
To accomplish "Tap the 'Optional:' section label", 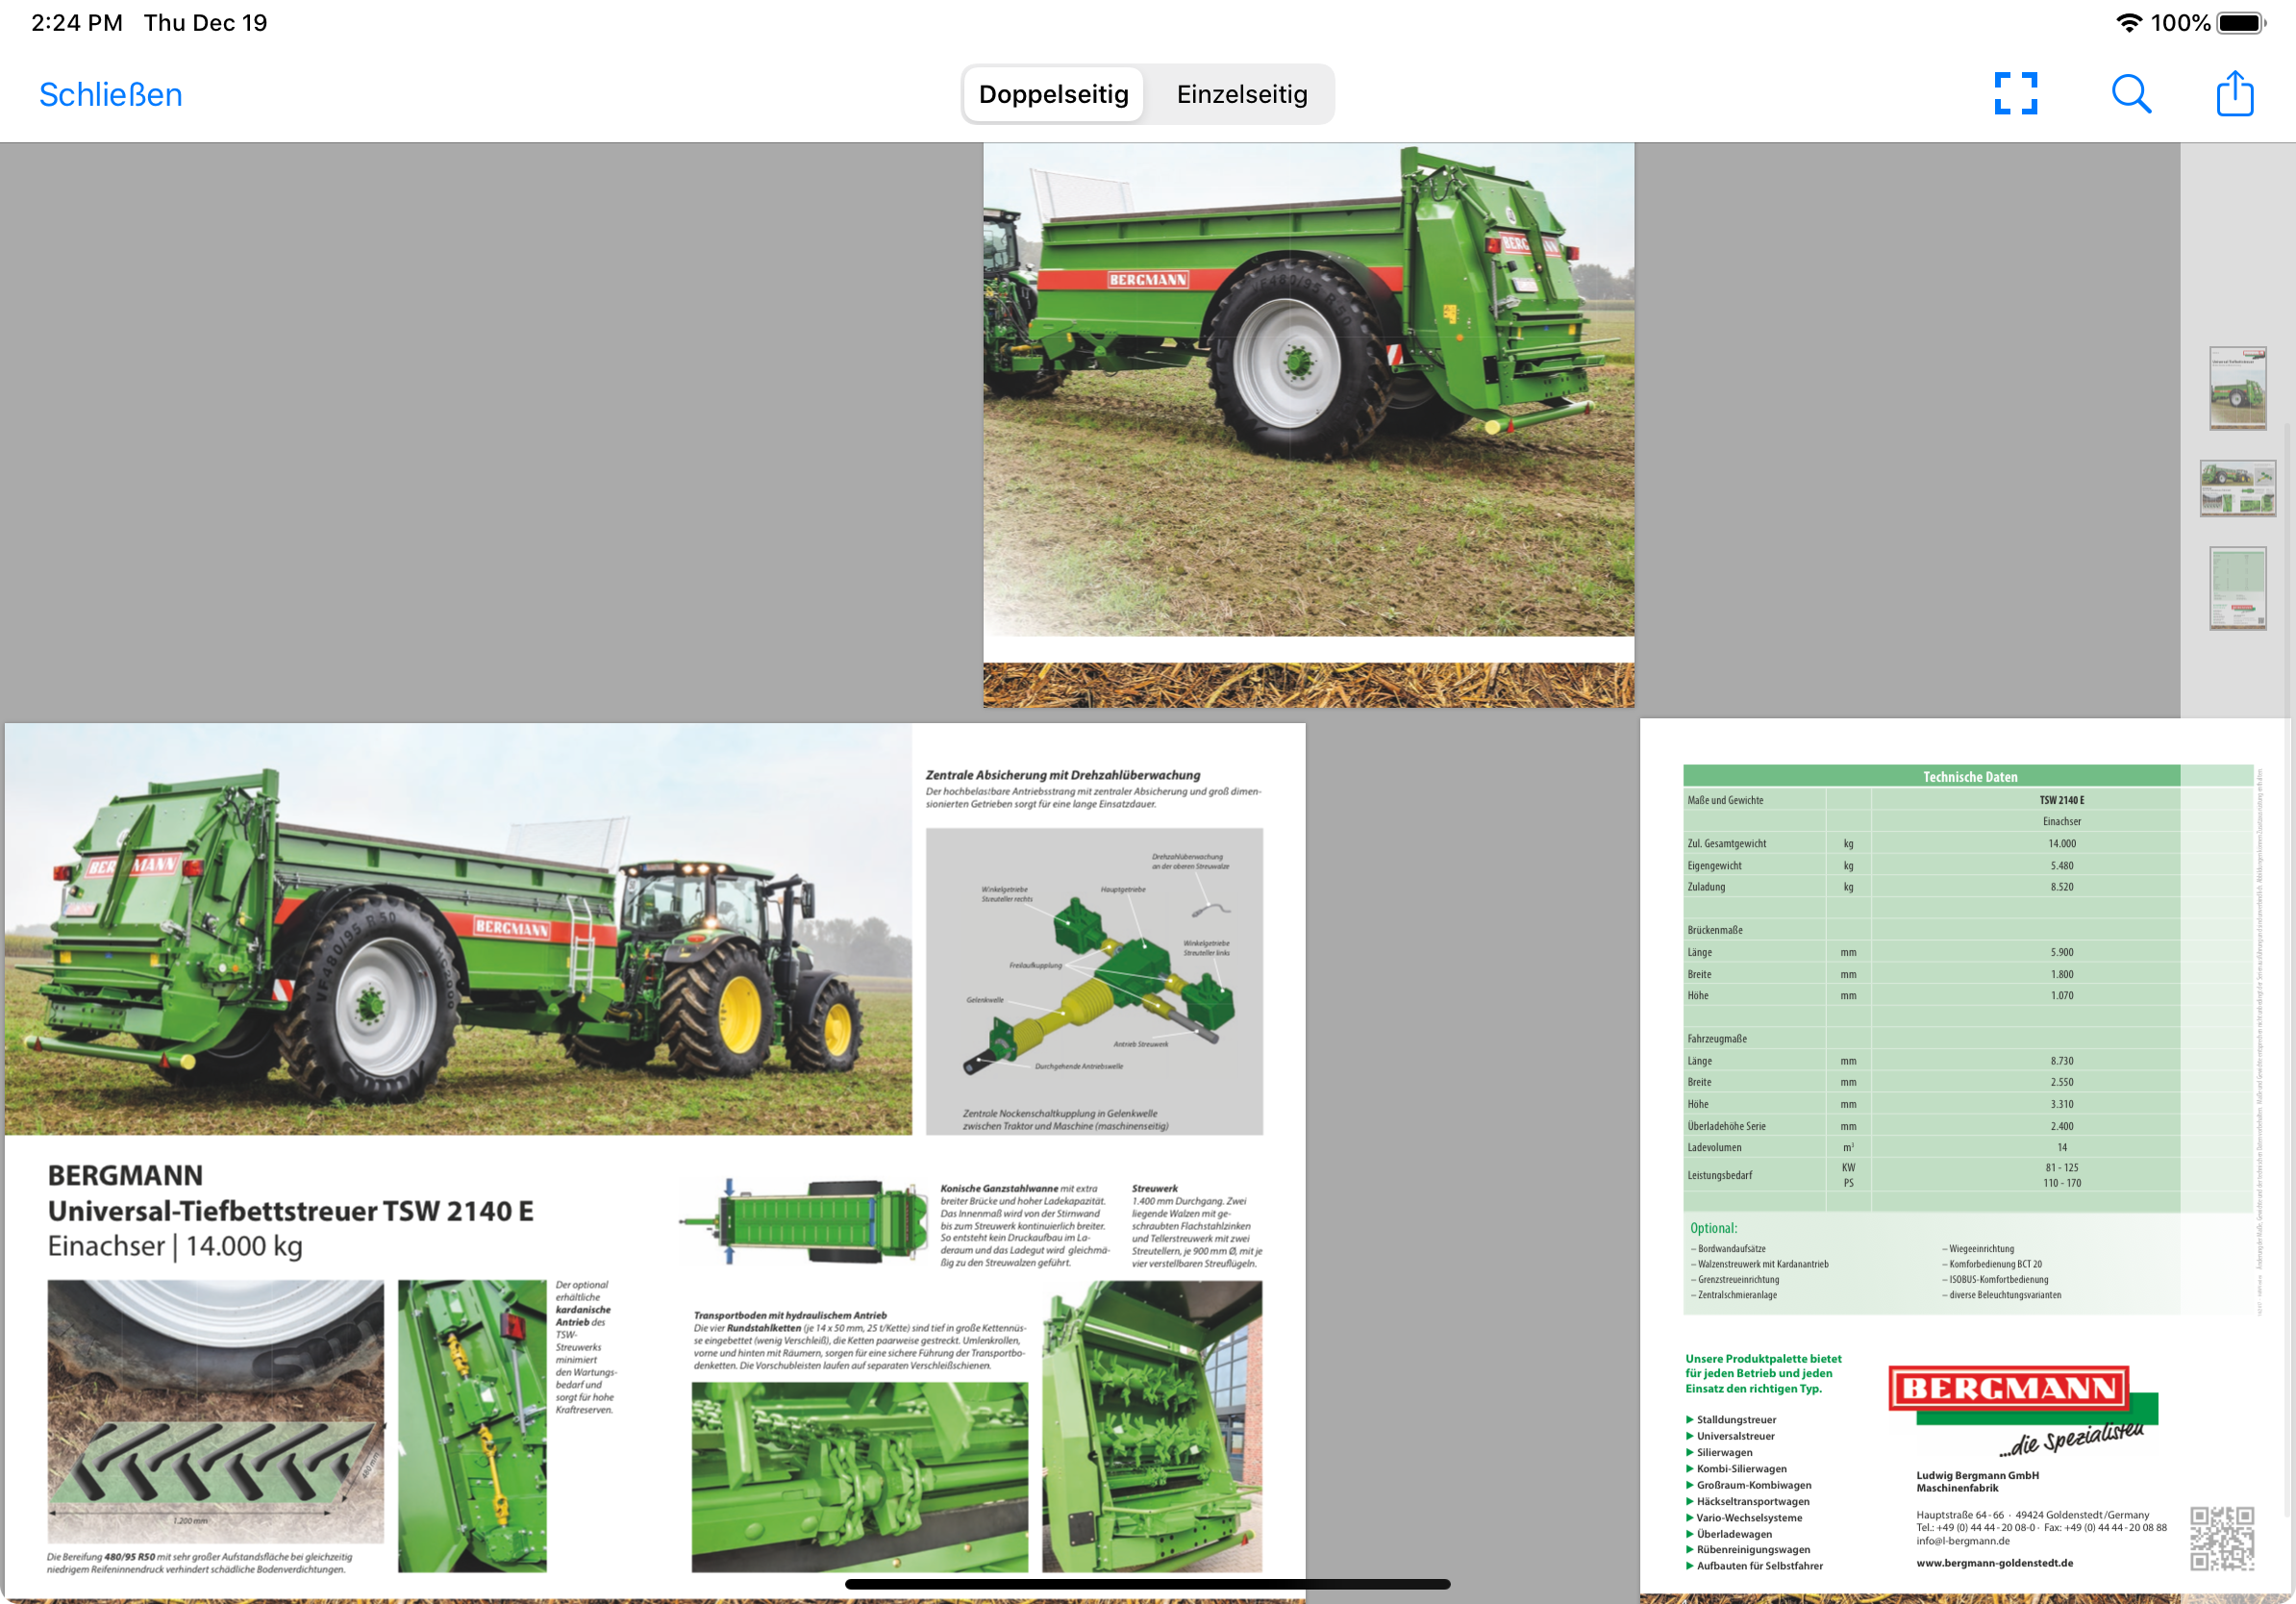I will (x=1713, y=1228).
